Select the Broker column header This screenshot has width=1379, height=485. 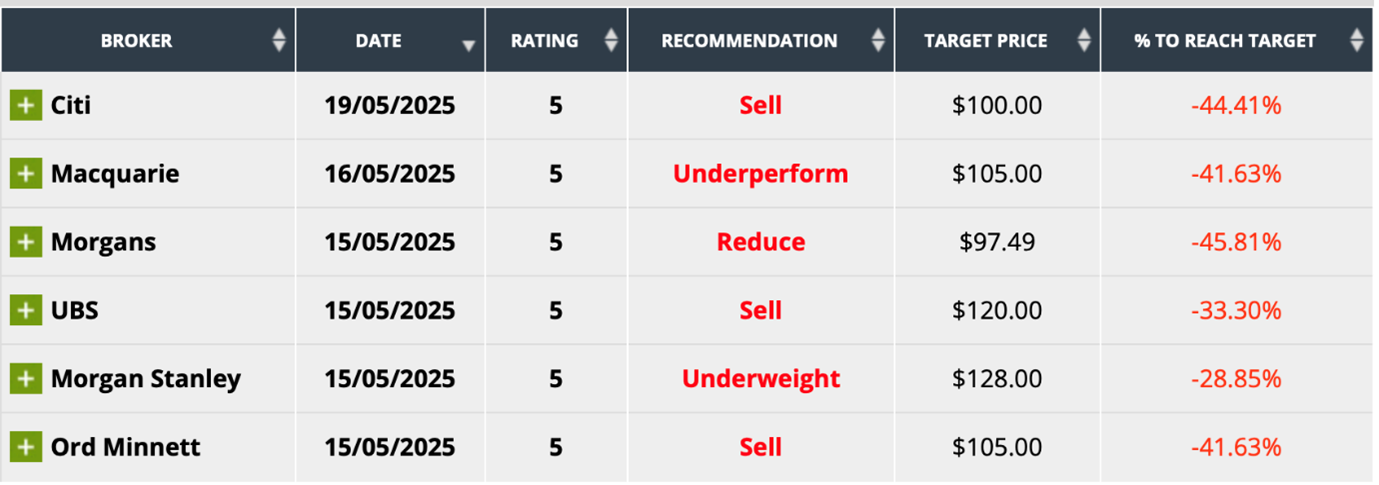click(x=137, y=41)
